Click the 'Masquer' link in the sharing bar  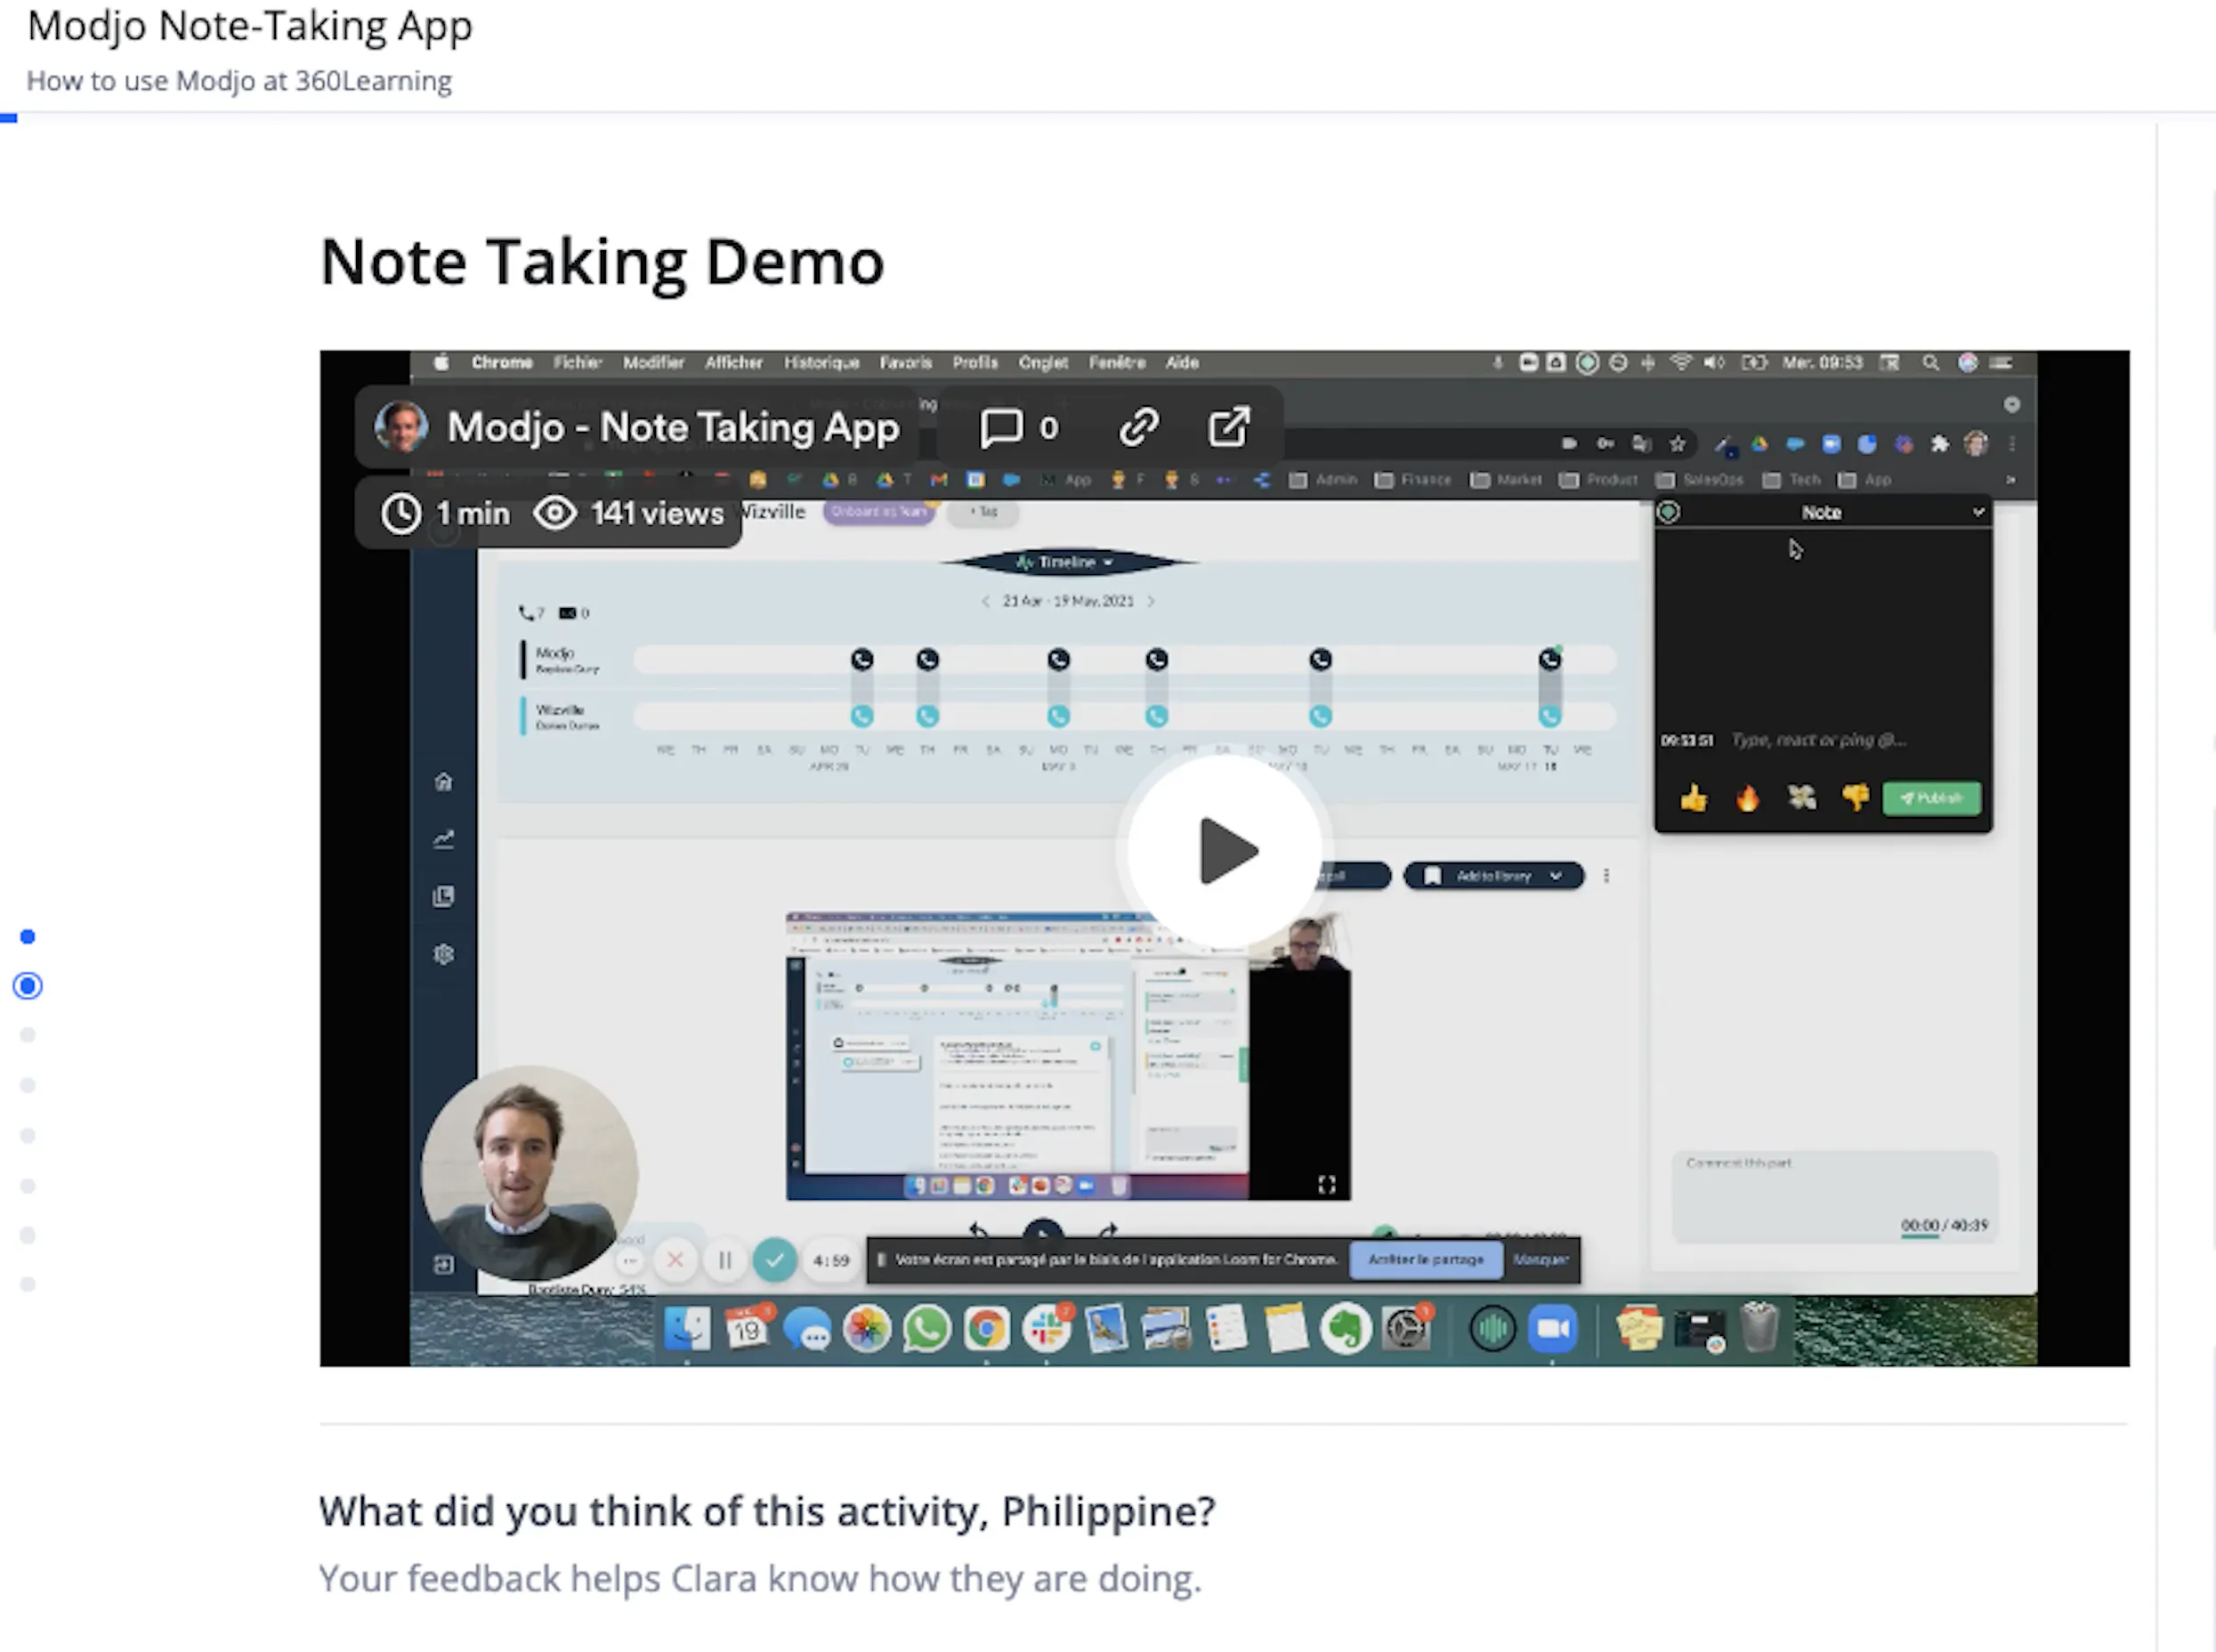1541,1259
